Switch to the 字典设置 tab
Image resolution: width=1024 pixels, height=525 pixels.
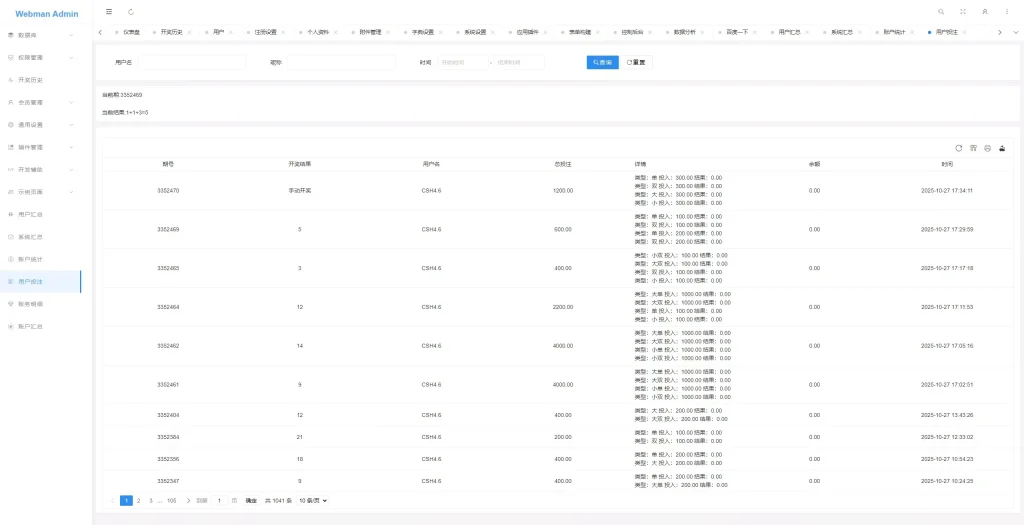pyautogui.click(x=423, y=32)
